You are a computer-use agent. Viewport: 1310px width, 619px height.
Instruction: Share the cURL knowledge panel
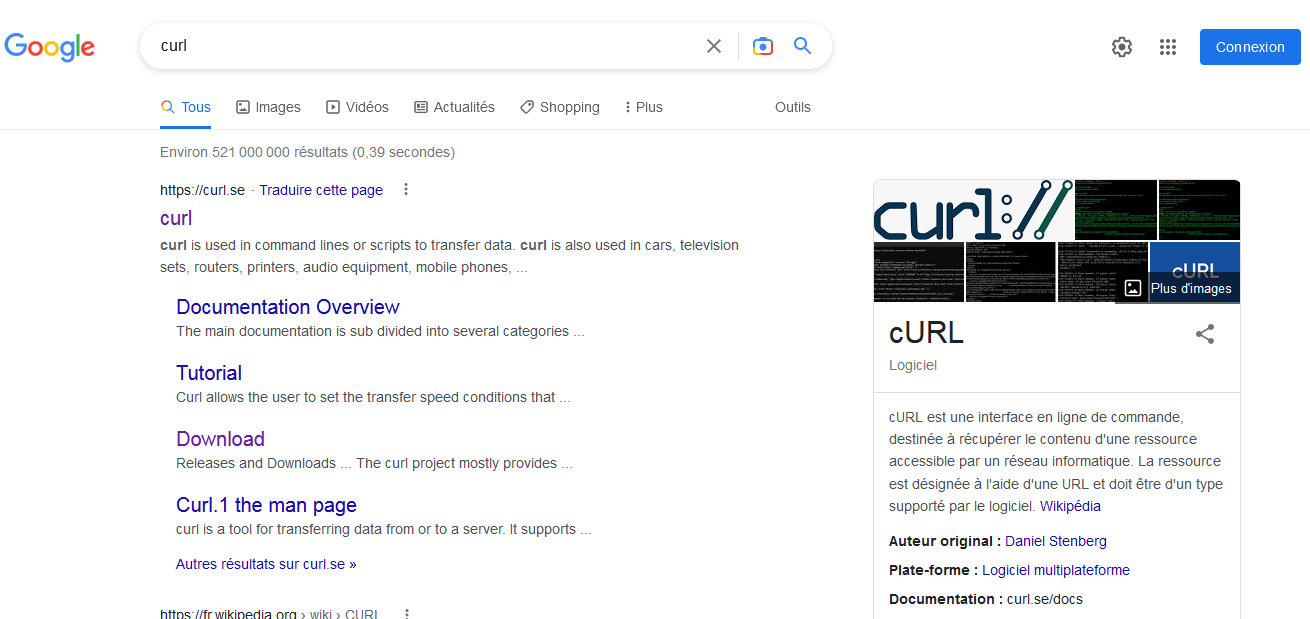(1205, 334)
